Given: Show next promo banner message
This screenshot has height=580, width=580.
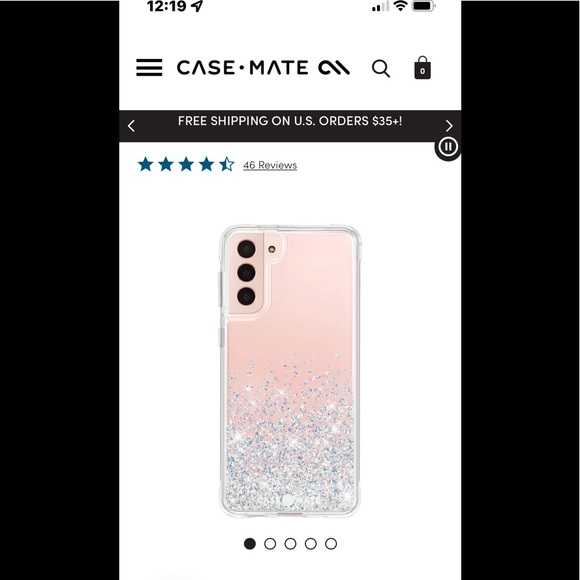Looking at the screenshot, I should coord(449,126).
